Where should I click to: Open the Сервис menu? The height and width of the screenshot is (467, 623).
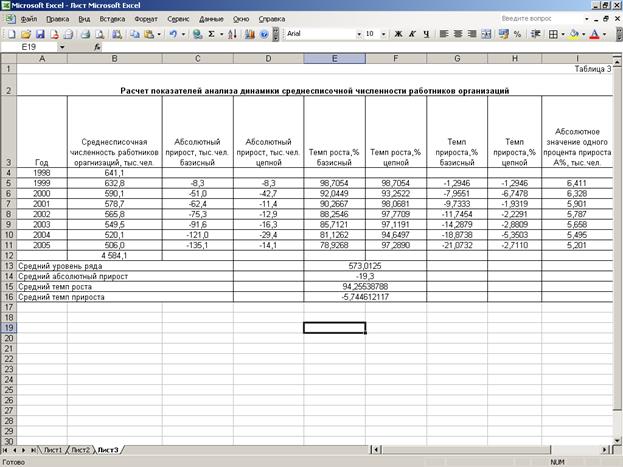[178, 19]
